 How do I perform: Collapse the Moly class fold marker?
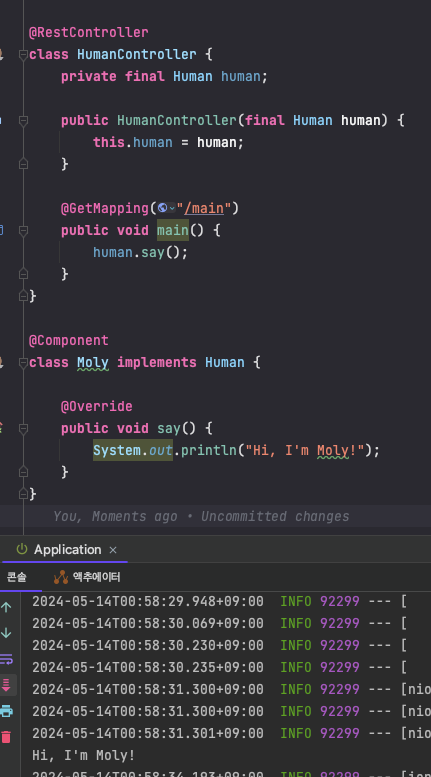[23, 363]
